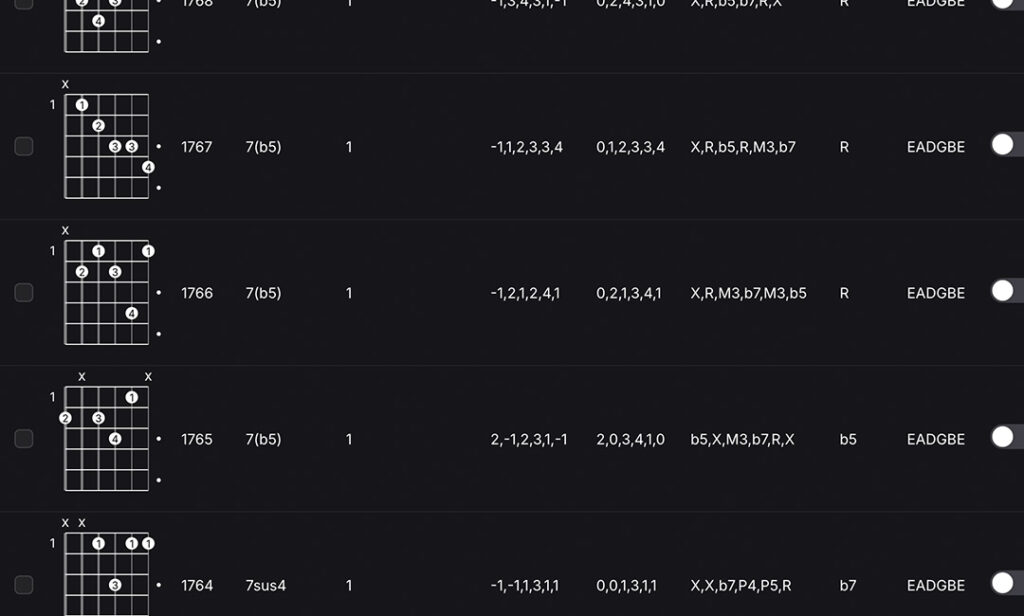The width and height of the screenshot is (1024, 616).
Task: Select the fret pattern -1,1,2,3,3,4
Action: click(x=527, y=147)
